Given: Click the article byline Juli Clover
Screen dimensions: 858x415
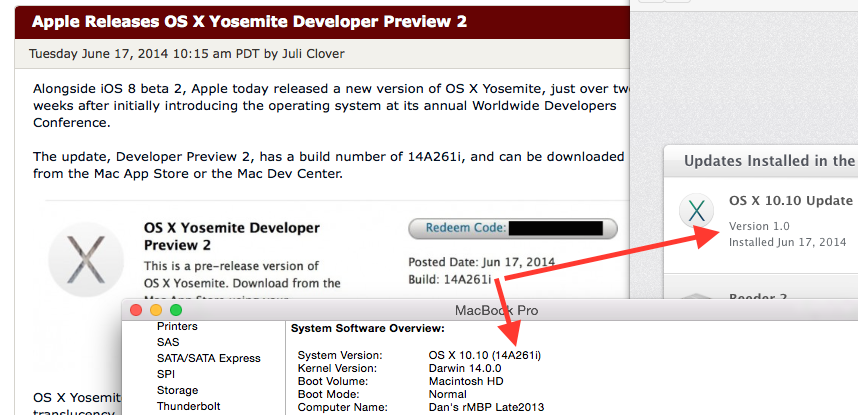Looking at the screenshot, I should (x=314, y=54).
